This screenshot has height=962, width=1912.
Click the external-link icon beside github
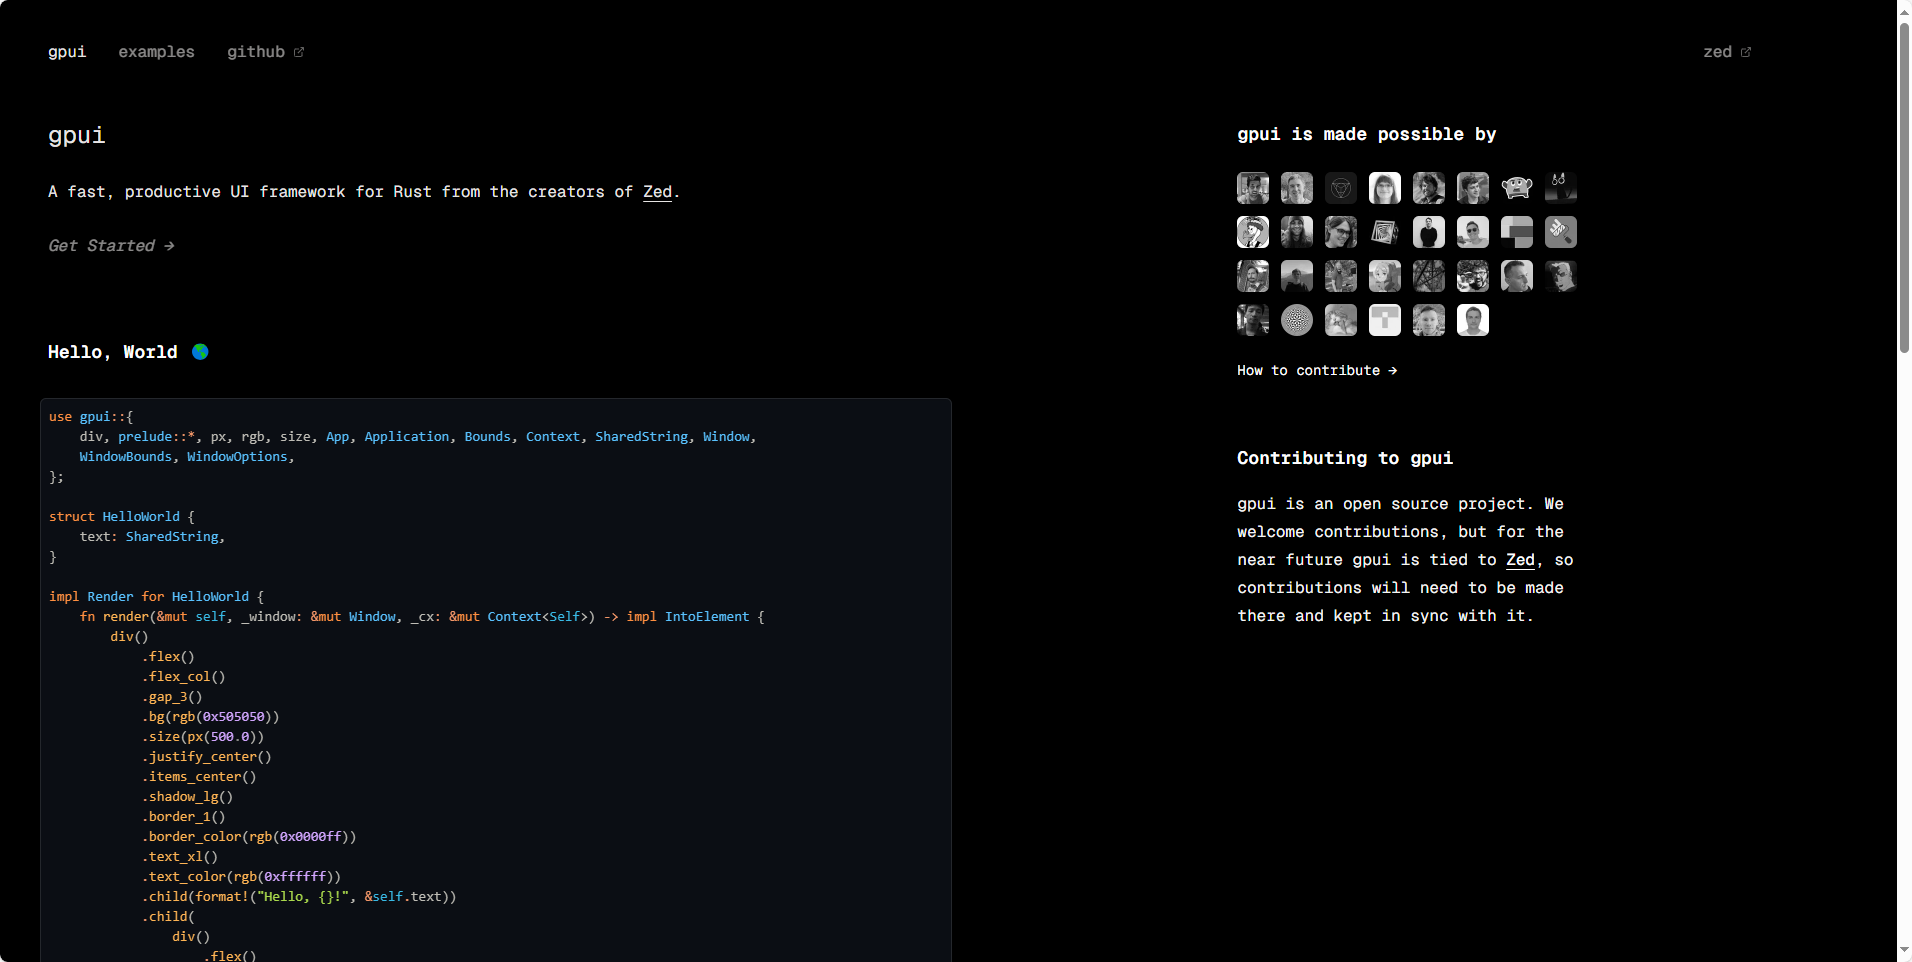[298, 52]
